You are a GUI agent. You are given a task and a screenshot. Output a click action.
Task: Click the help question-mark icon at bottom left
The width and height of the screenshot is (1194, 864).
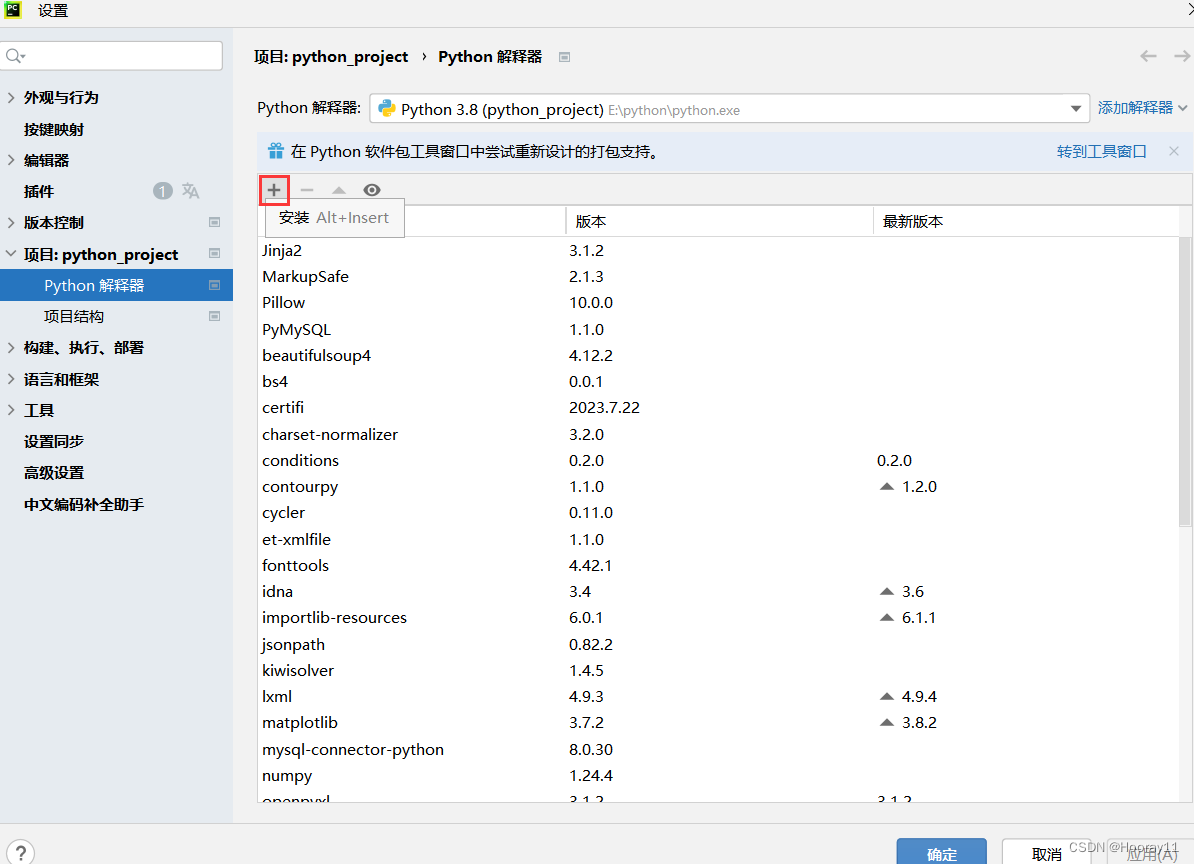pos(18,851)
